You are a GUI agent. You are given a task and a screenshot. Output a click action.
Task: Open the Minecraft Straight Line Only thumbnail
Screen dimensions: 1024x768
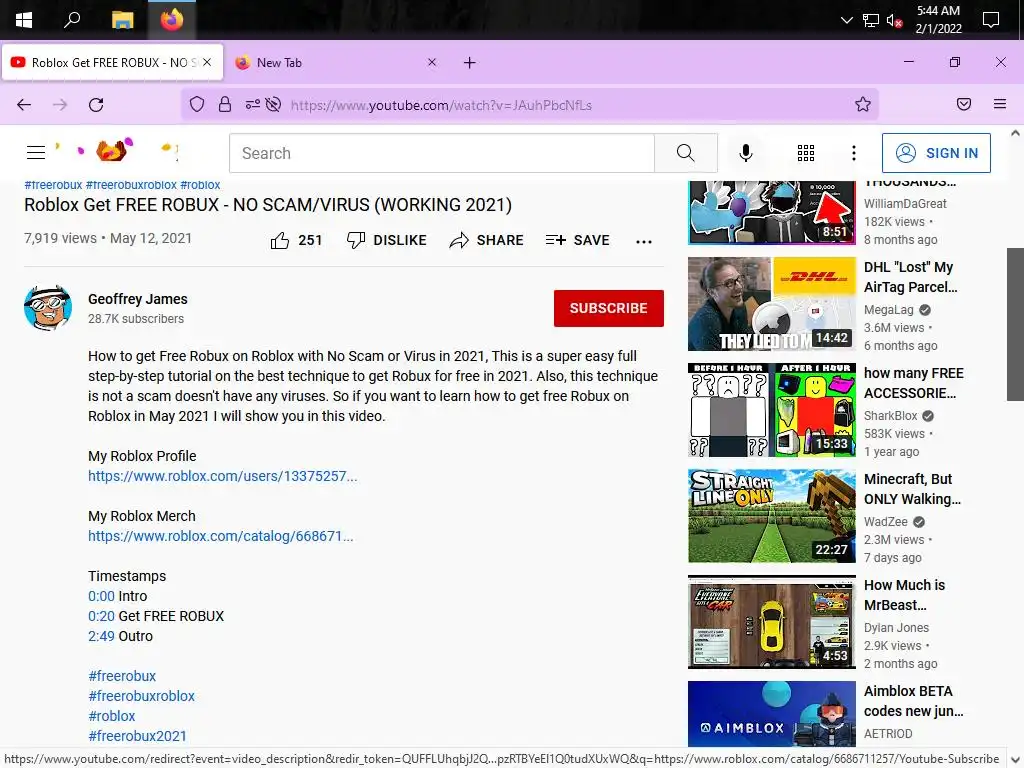click(772, 516)
